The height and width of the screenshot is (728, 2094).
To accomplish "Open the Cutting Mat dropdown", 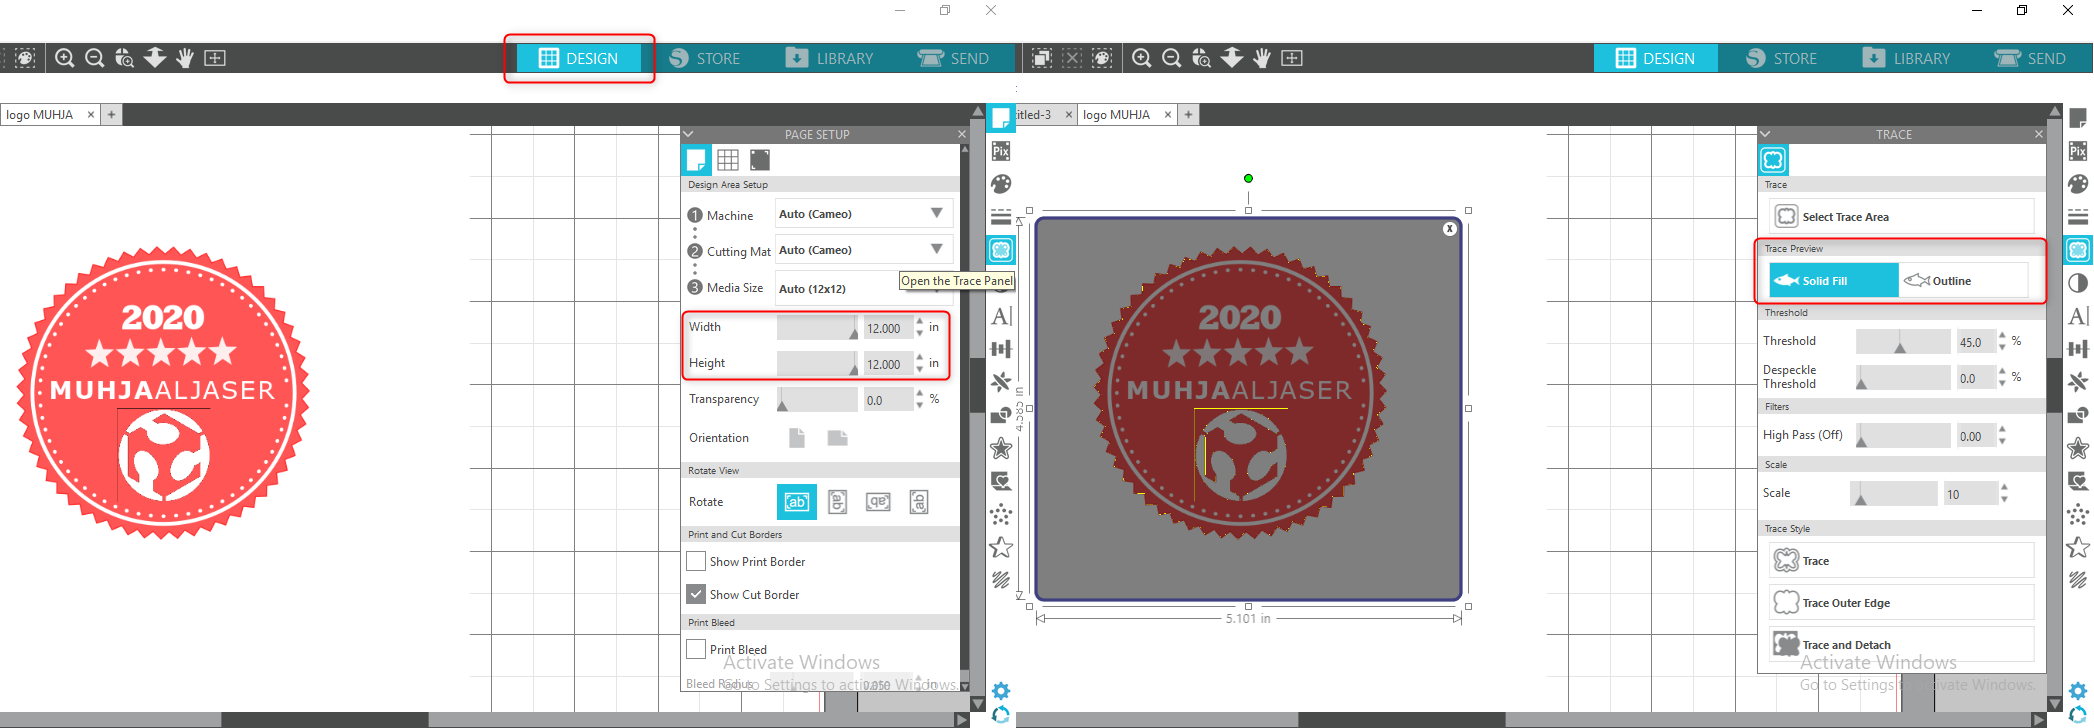I will tap(864, 250).
